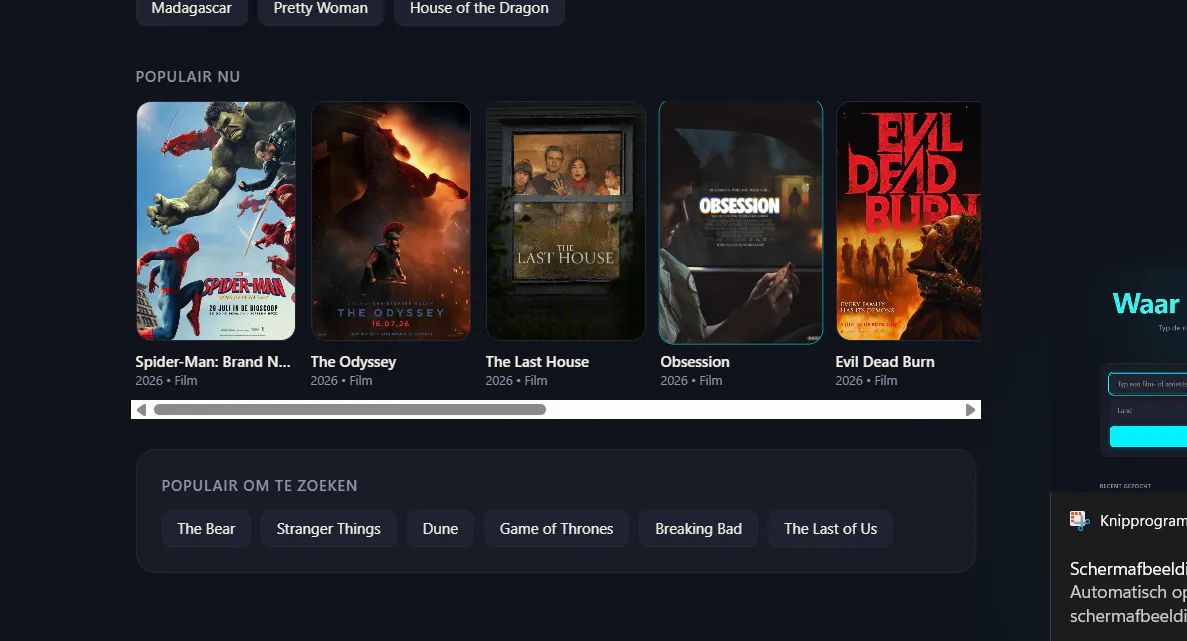Open the Schermafbeelding notification message
This screenshot has width=1187, height=641.
click(x=1128, y=593)
